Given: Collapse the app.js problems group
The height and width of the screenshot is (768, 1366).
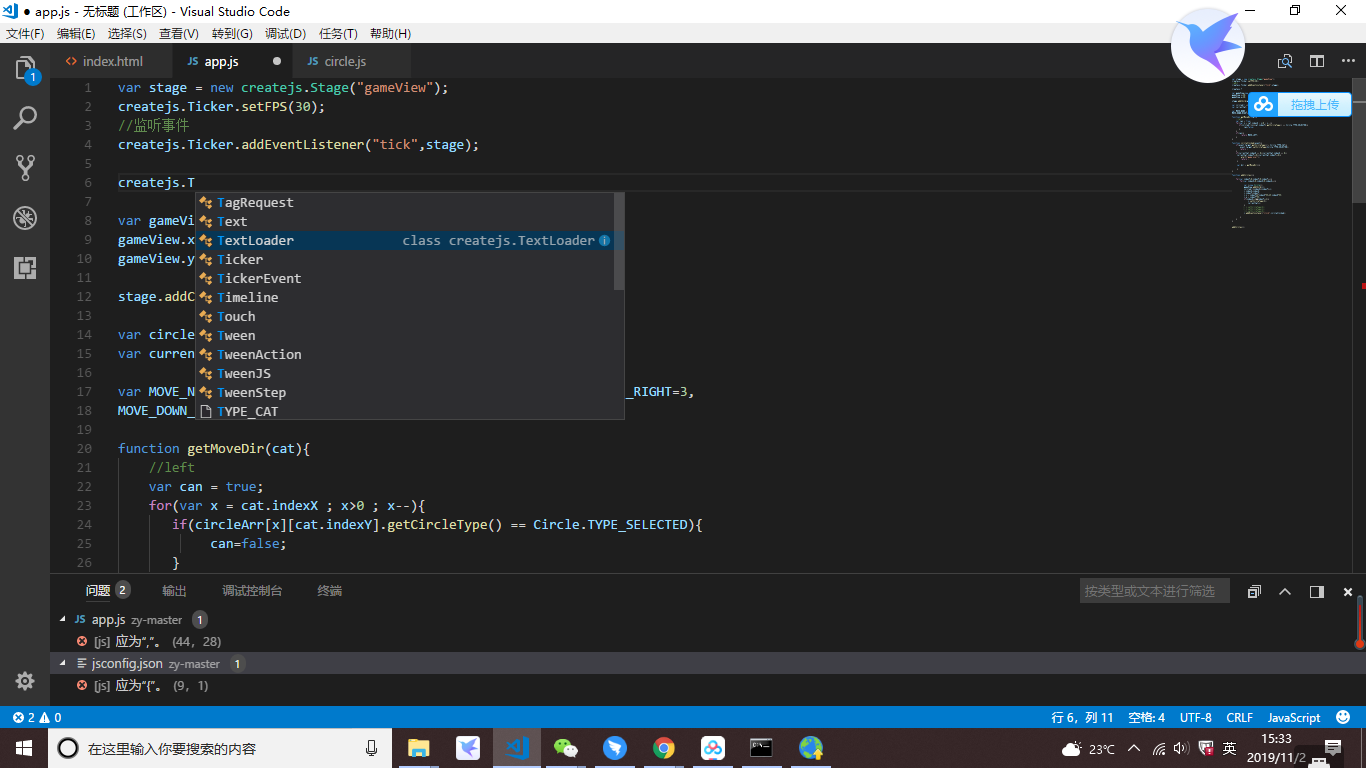Looking at the screenshot, I should (62, 619).
